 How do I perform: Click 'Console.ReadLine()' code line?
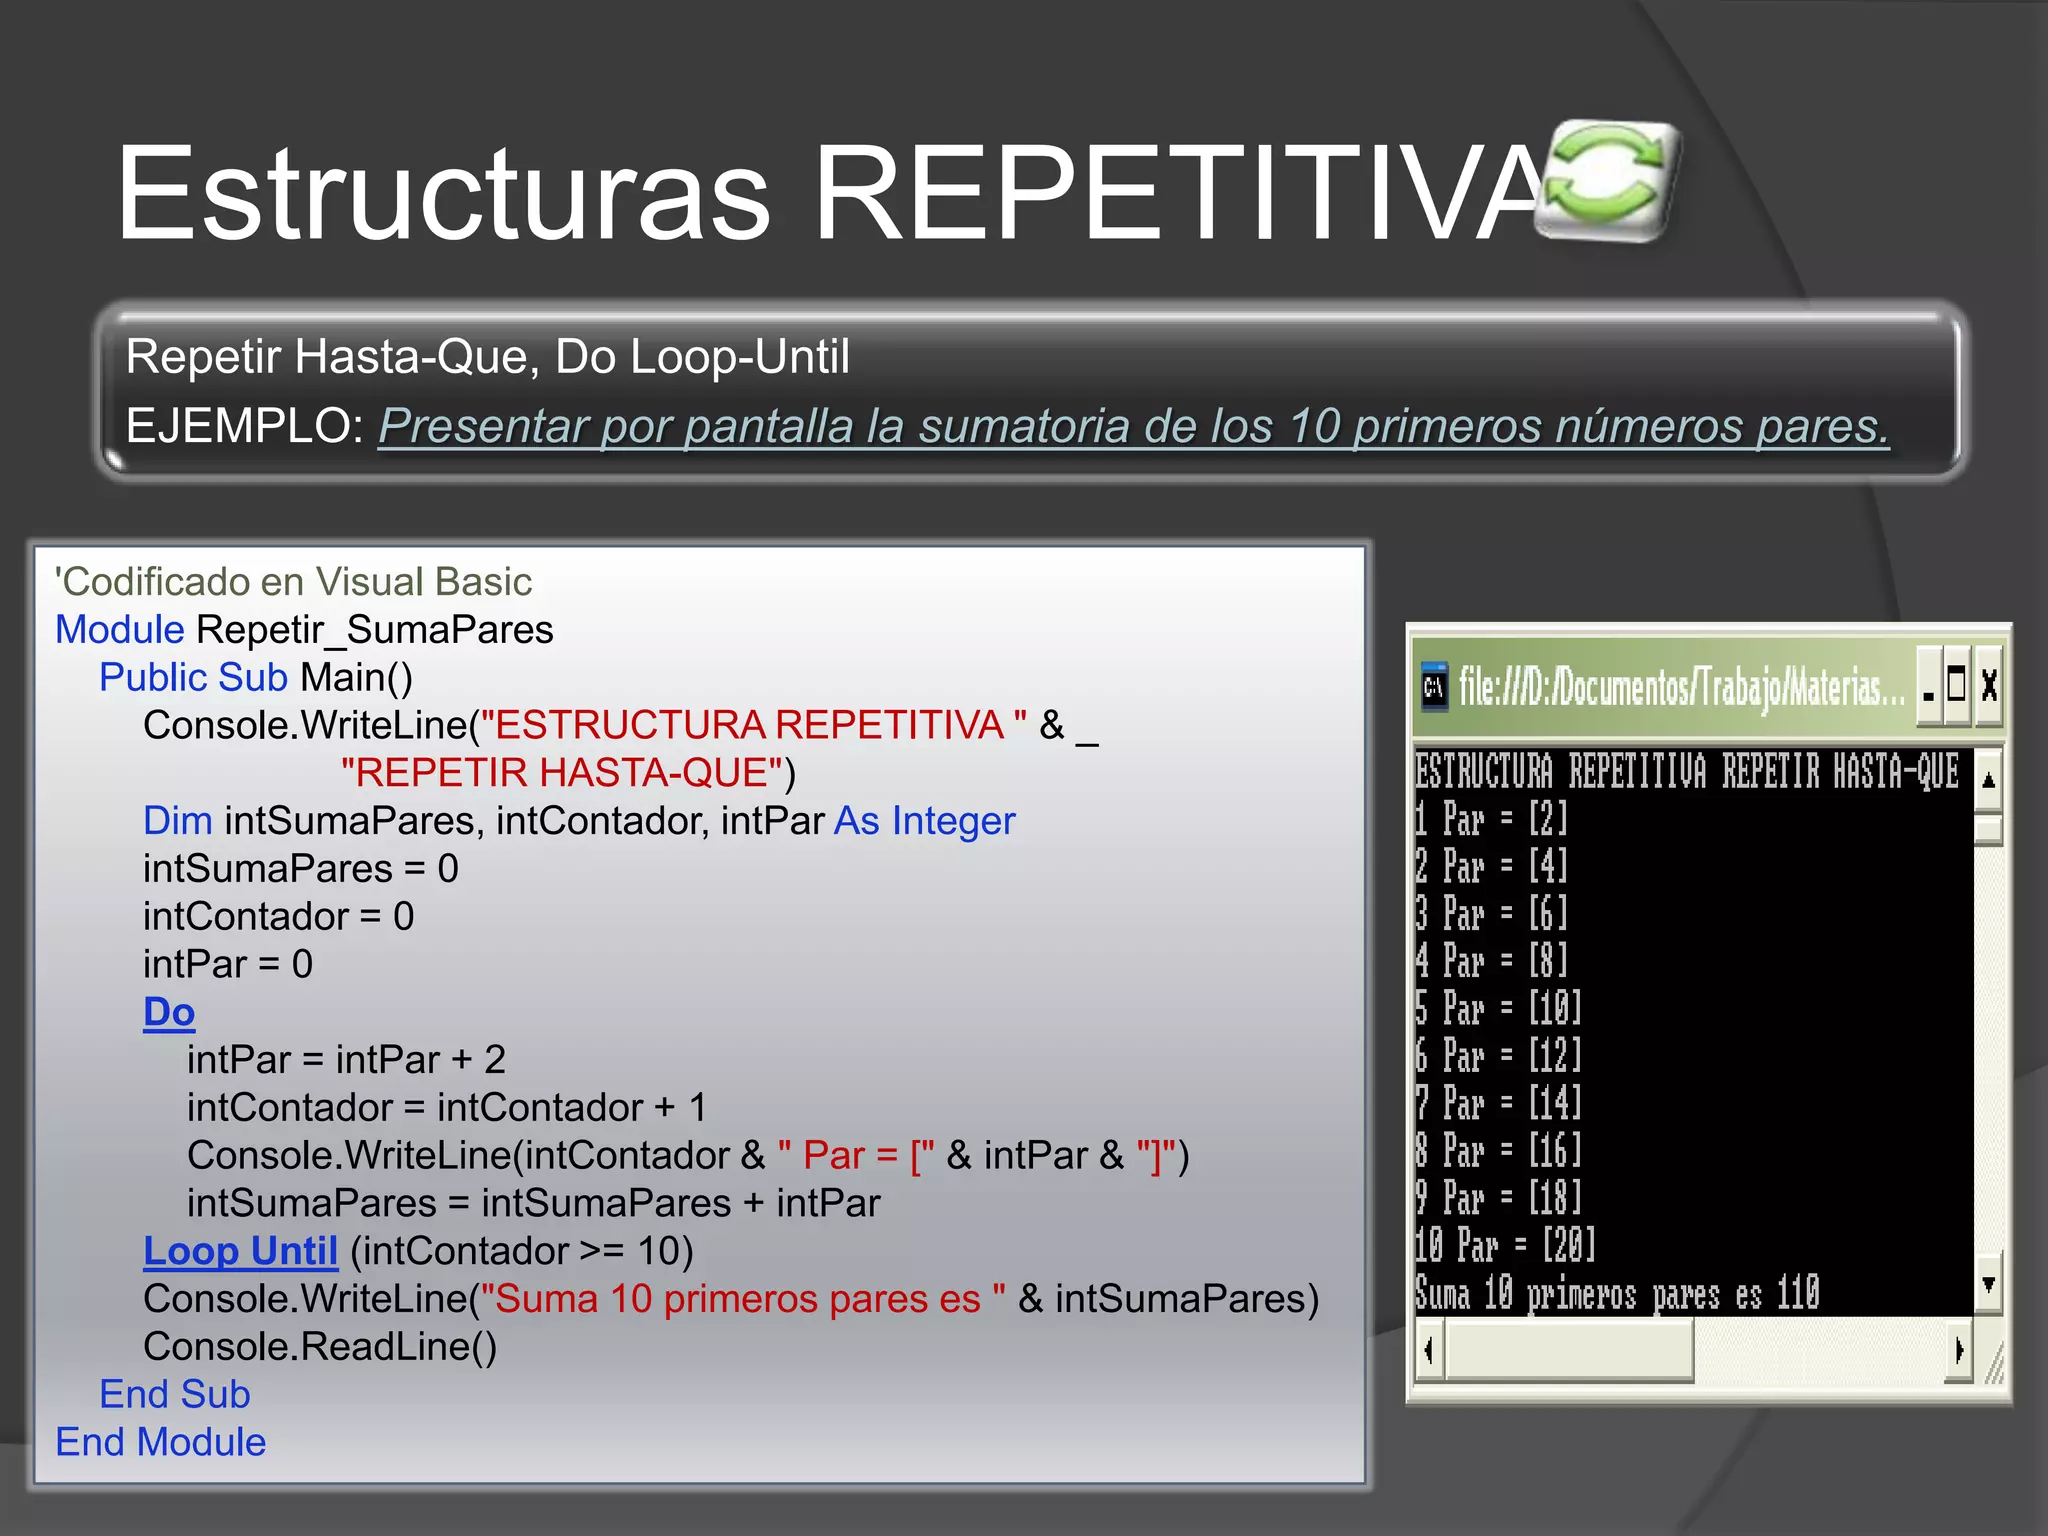pyautogui.click(x=320, y=1347)
